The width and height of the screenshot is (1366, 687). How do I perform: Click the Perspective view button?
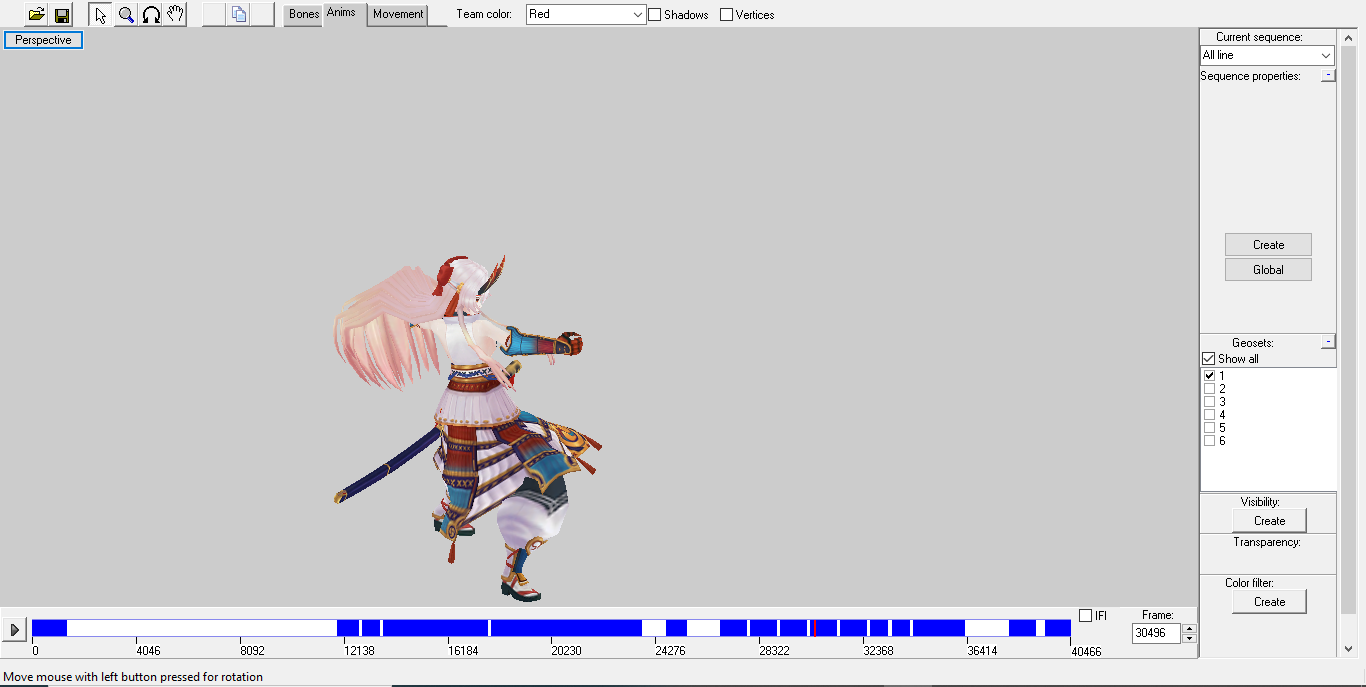point(43,40)
